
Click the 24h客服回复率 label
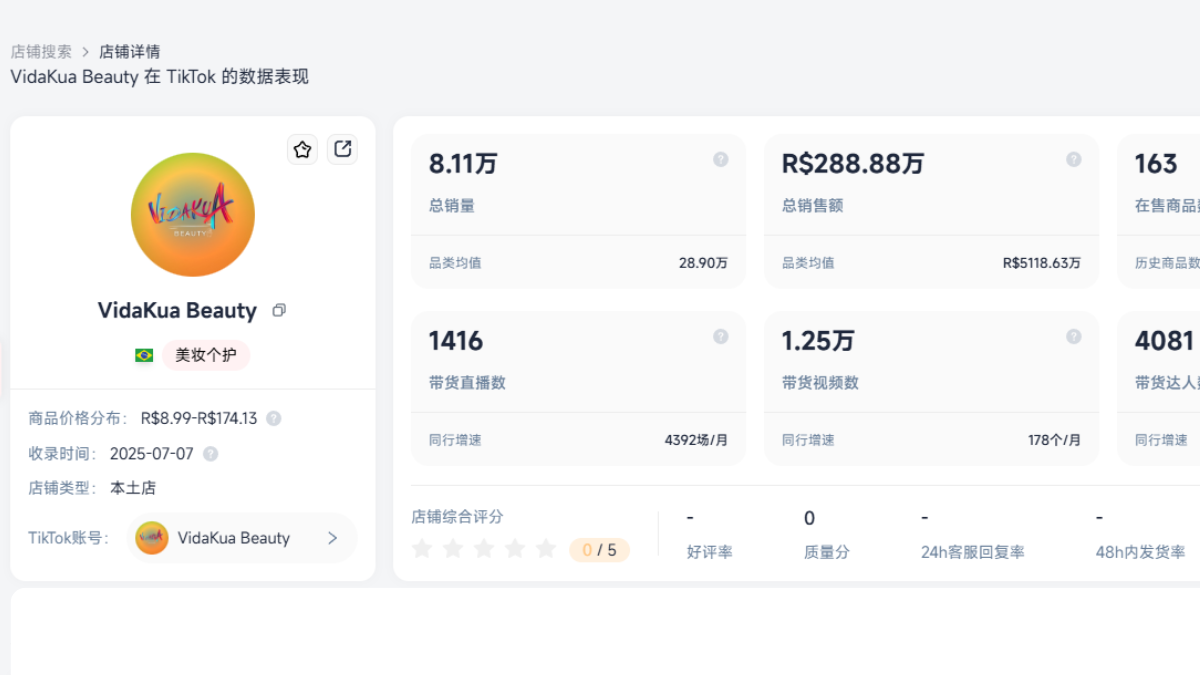point(972,552)
